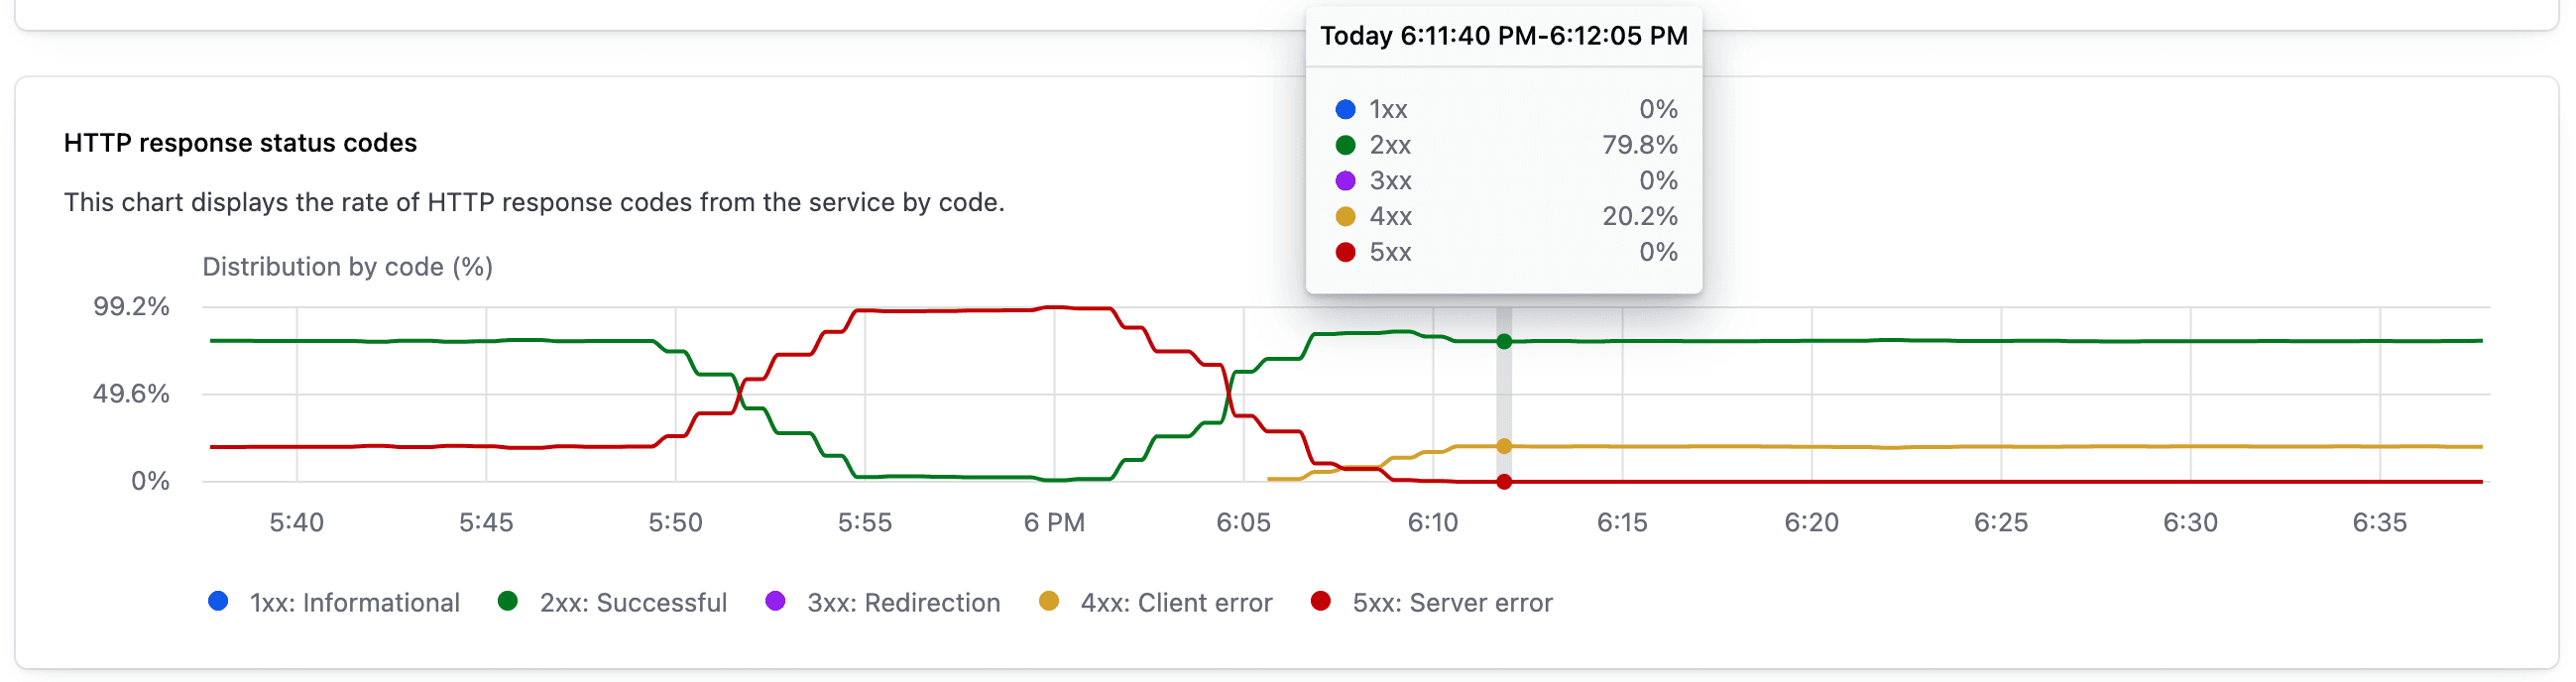2576x682 pixels.
Task: Click the "6 PM" x-axis time label
Action: point(1054,522)
